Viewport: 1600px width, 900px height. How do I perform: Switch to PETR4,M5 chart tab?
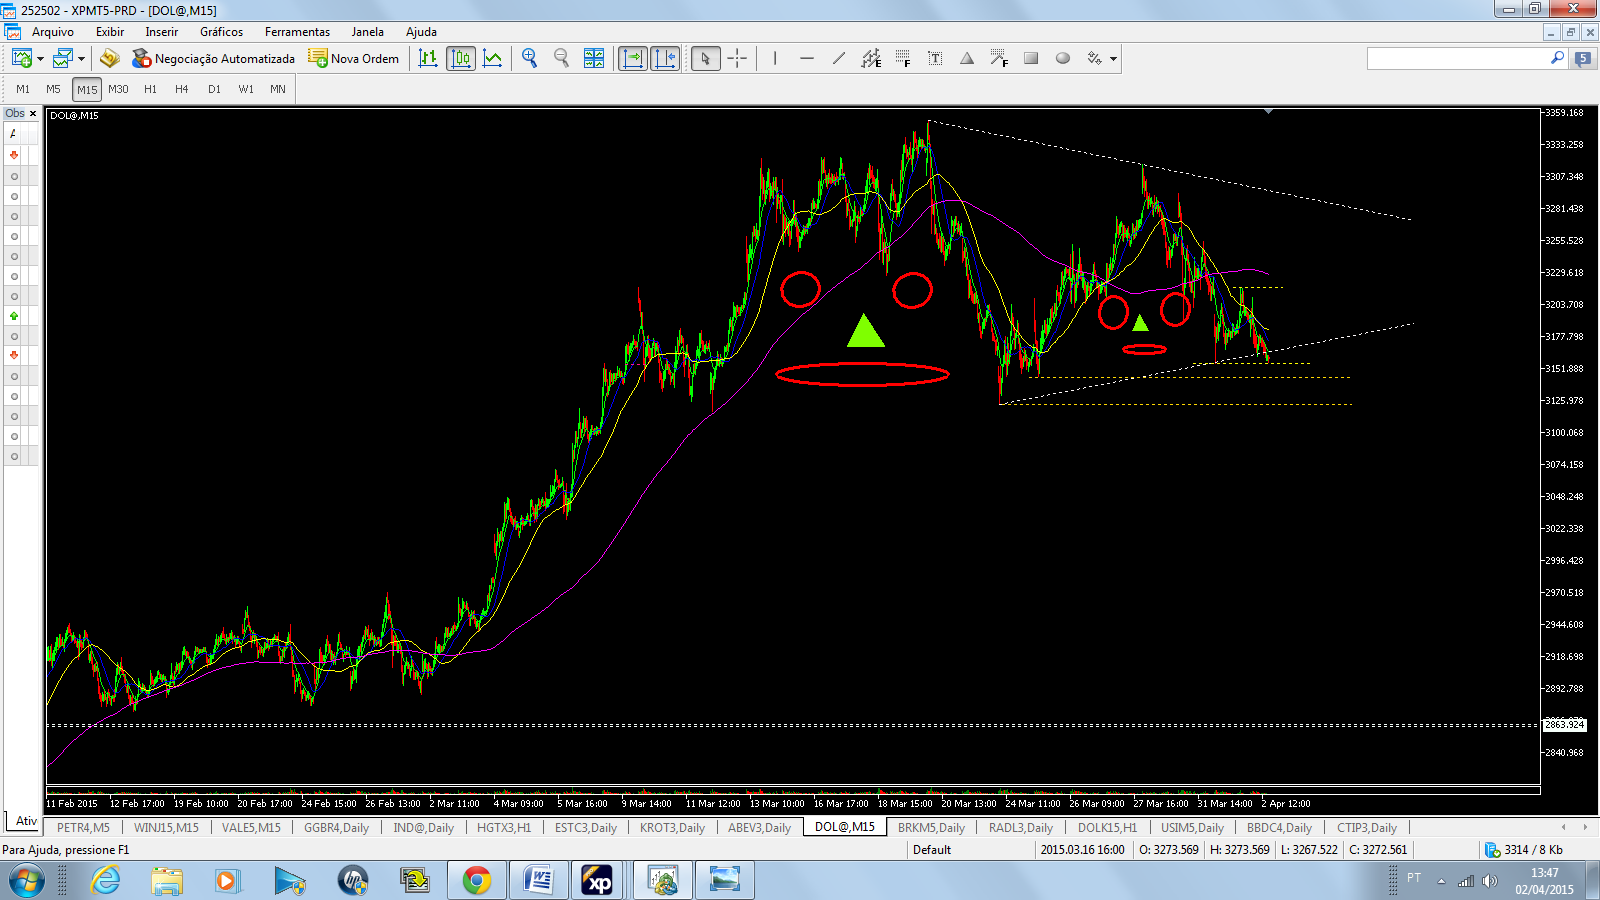point(83,827)
